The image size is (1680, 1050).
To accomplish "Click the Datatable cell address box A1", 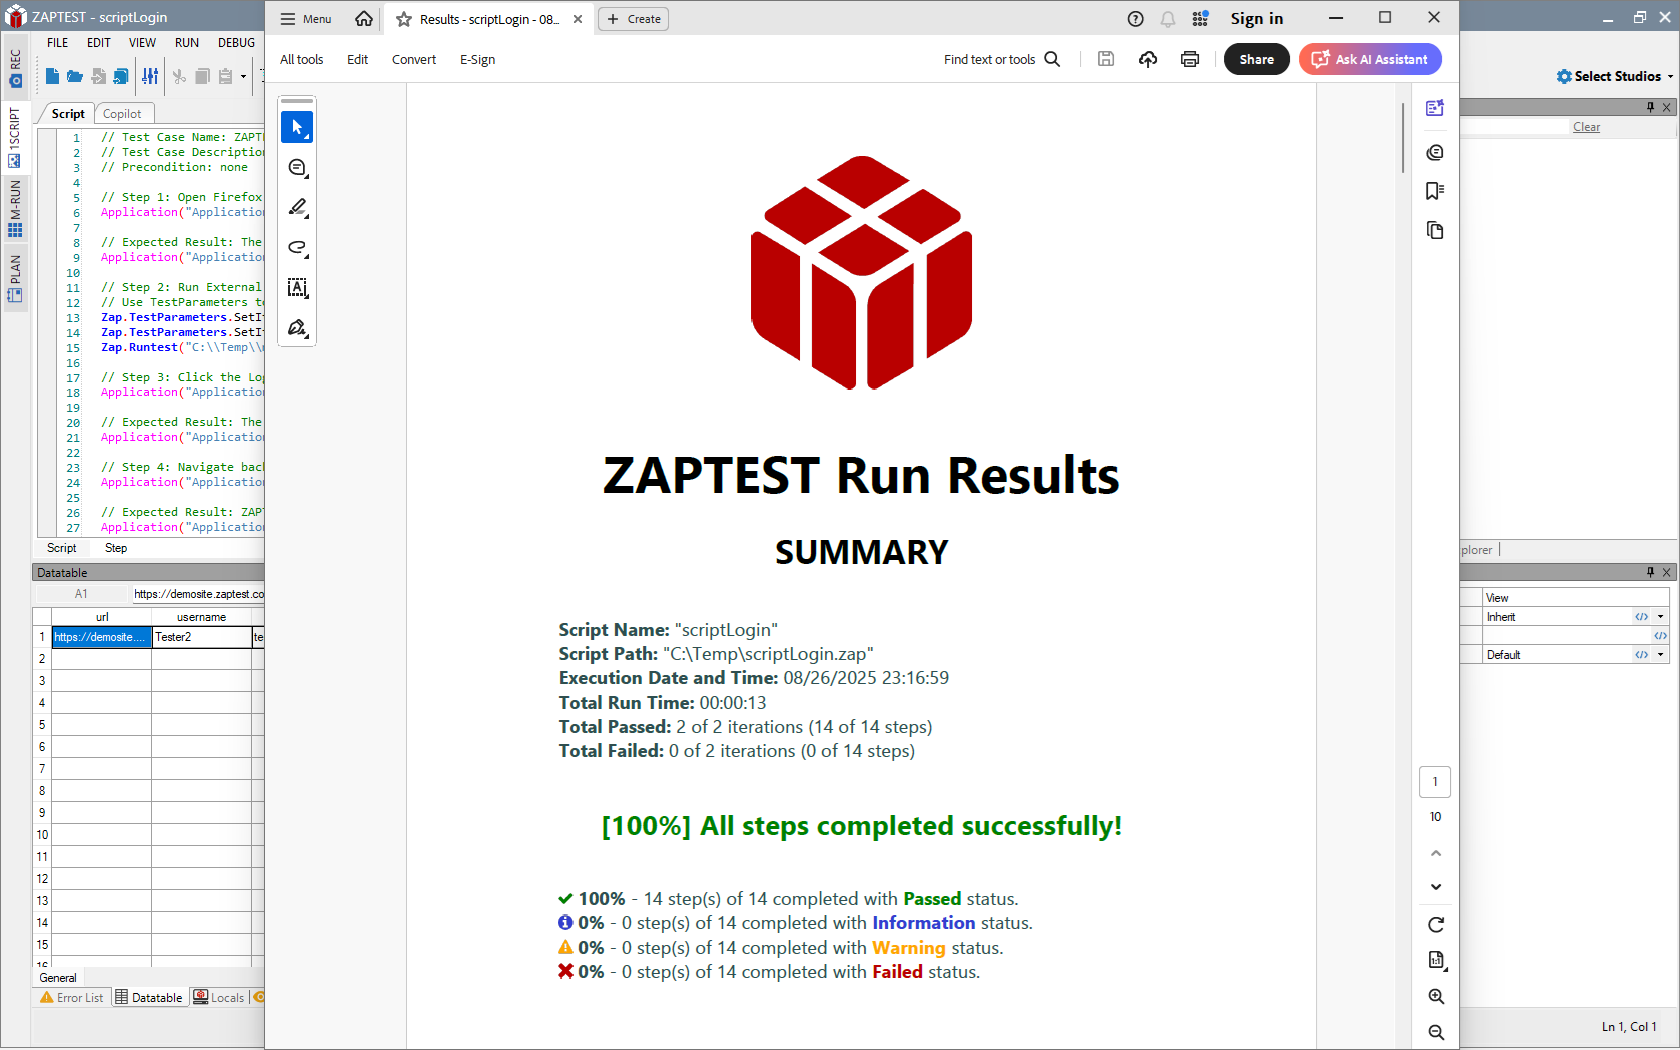I will click(x=81, y=594).
